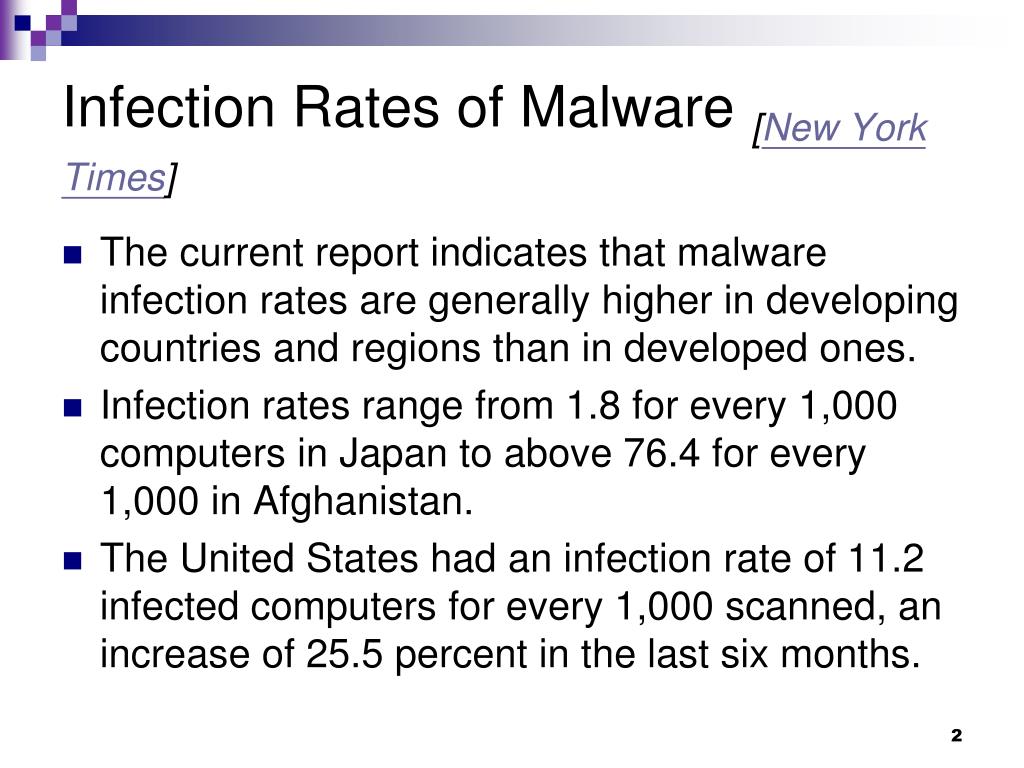Click the word Afghanistan
Image resolution: width=1024 pixels, height=768 pixels.
point(362,502)
